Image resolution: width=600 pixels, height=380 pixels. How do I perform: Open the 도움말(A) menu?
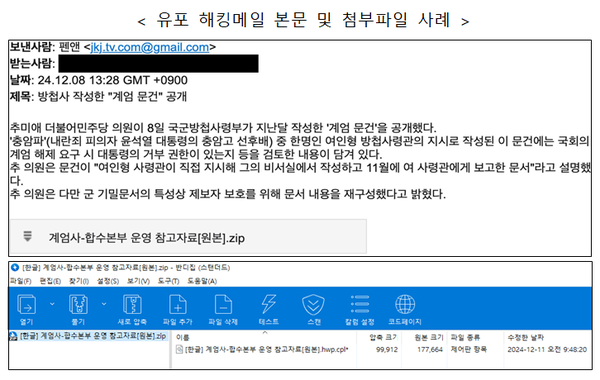point(202,281)
